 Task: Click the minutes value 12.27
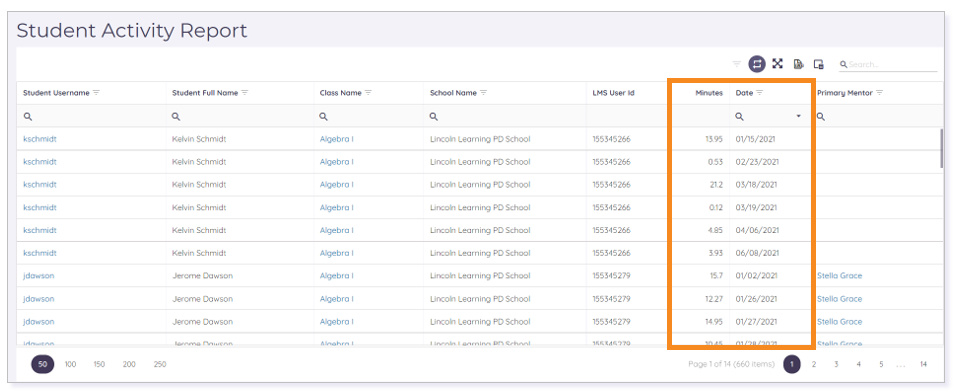tap(714, 299)
